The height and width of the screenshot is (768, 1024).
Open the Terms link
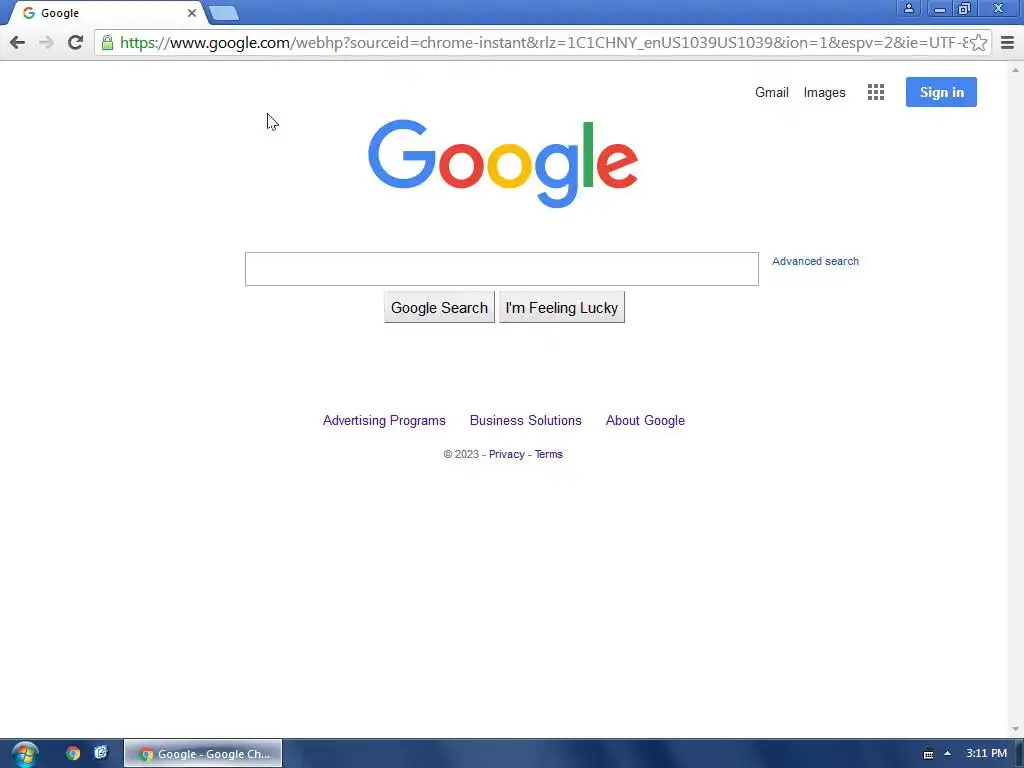point(549,455)
